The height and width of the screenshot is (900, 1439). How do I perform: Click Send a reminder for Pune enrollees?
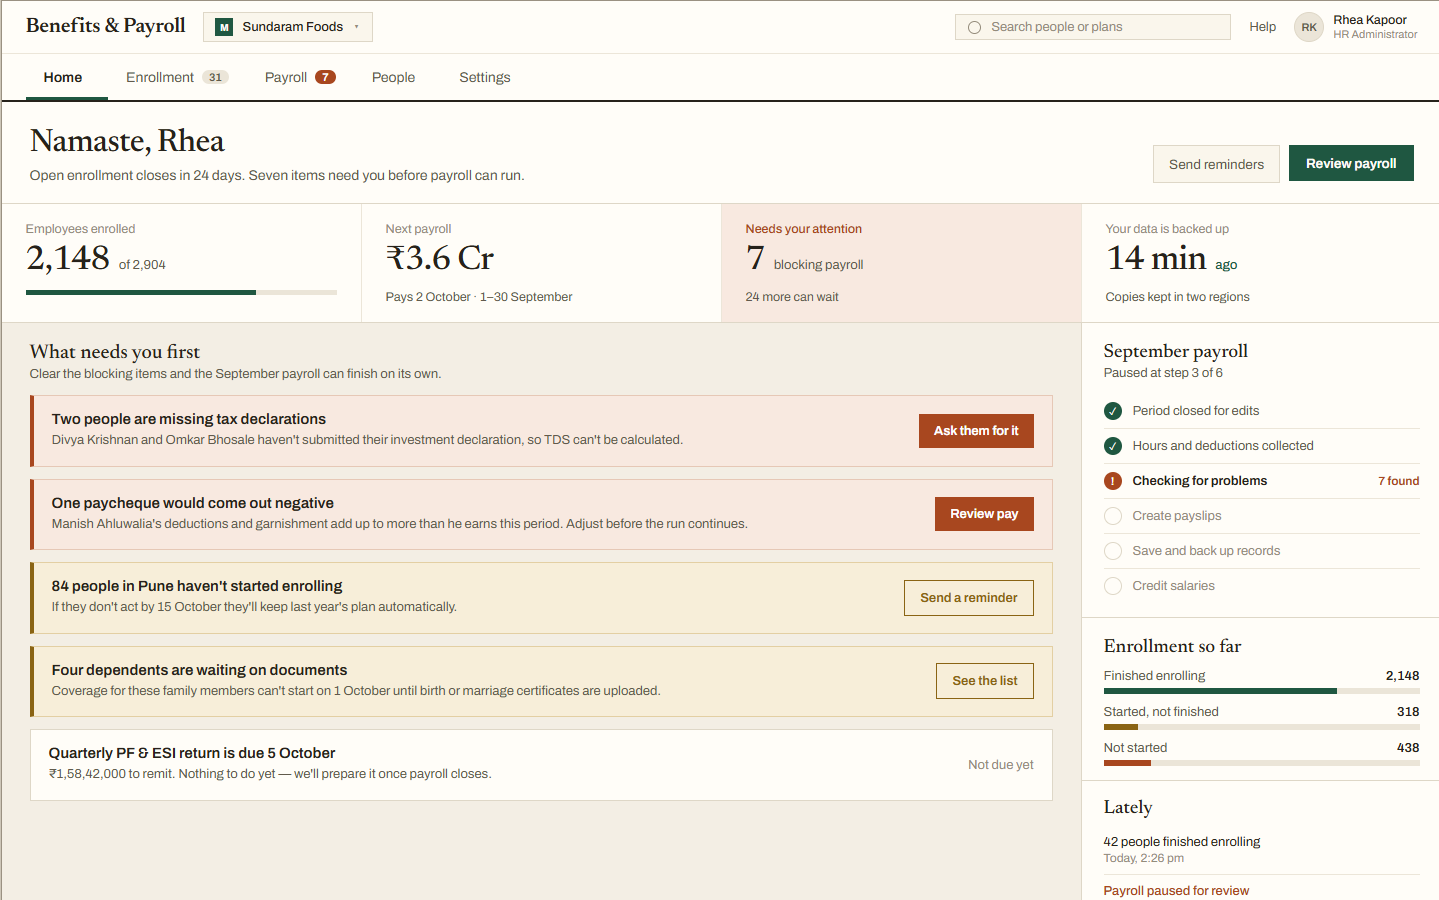(969, 598)
